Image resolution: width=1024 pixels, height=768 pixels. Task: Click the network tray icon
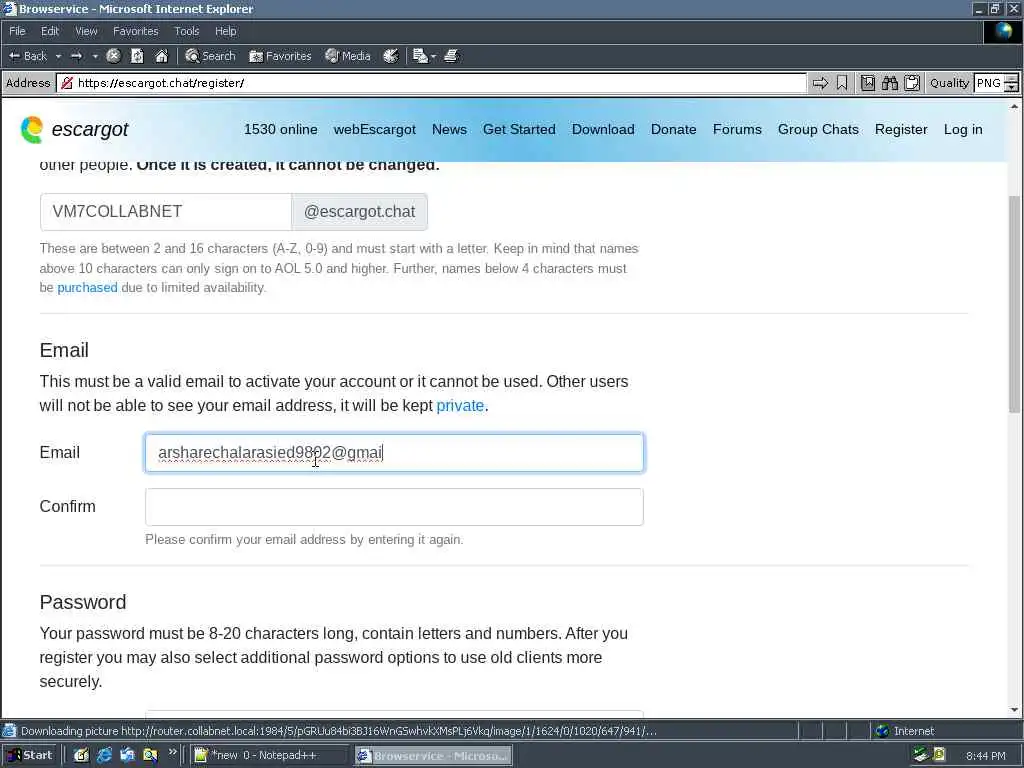[x=921, y=756]
